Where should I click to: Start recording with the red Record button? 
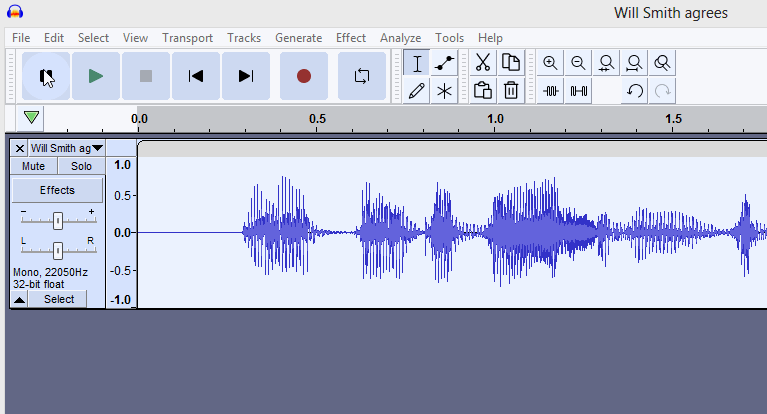304,76
